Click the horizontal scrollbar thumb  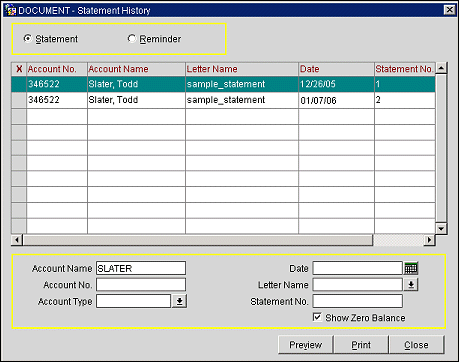click(x=198, y=240)
